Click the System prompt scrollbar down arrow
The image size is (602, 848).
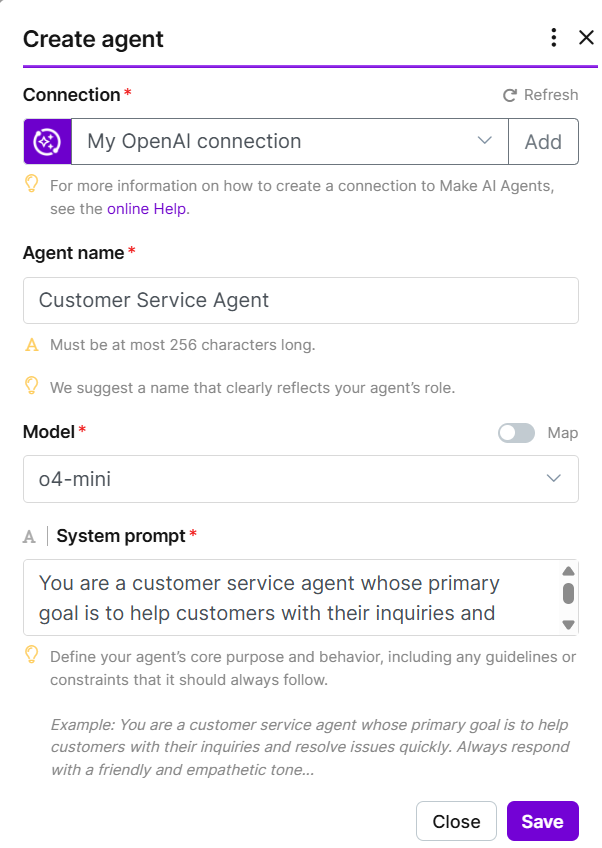tap(568, 625)
